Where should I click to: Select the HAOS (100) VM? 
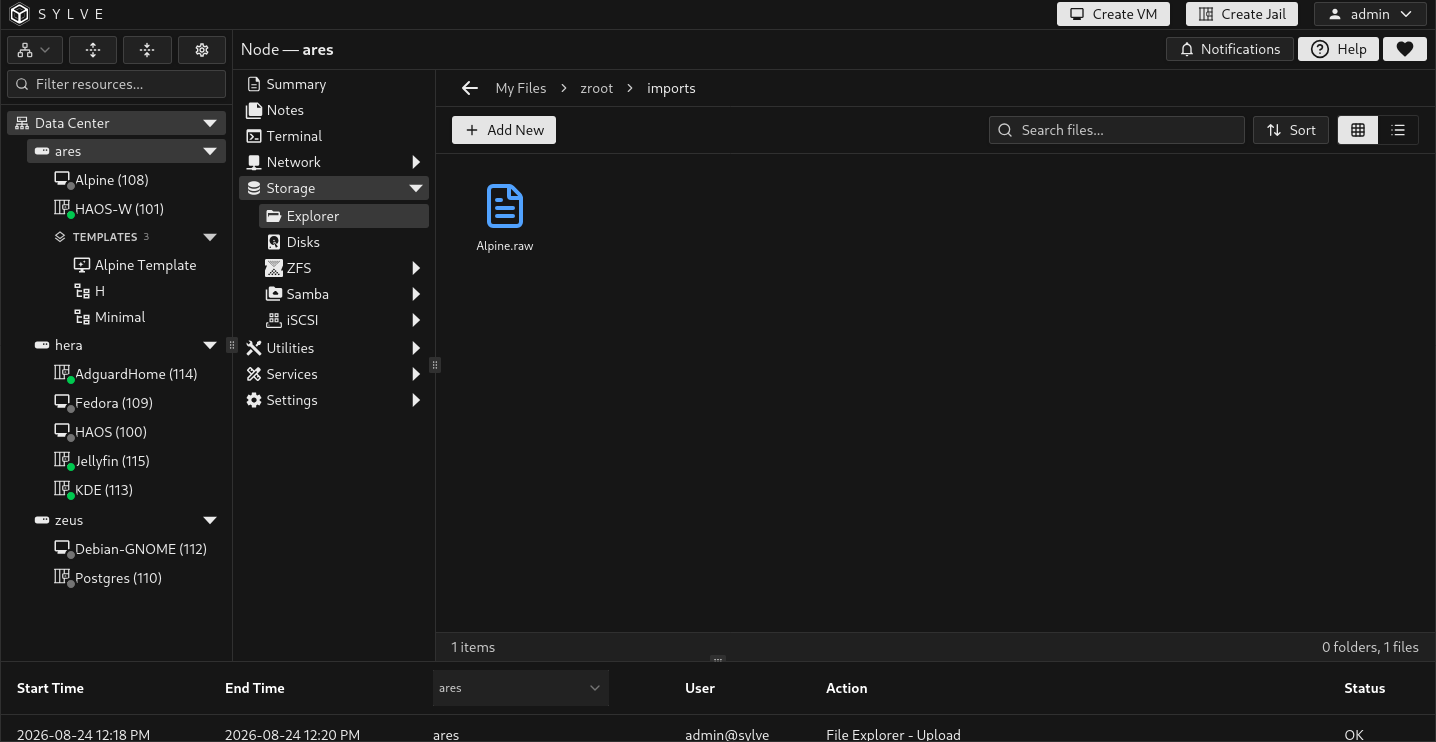pos(110,432)
